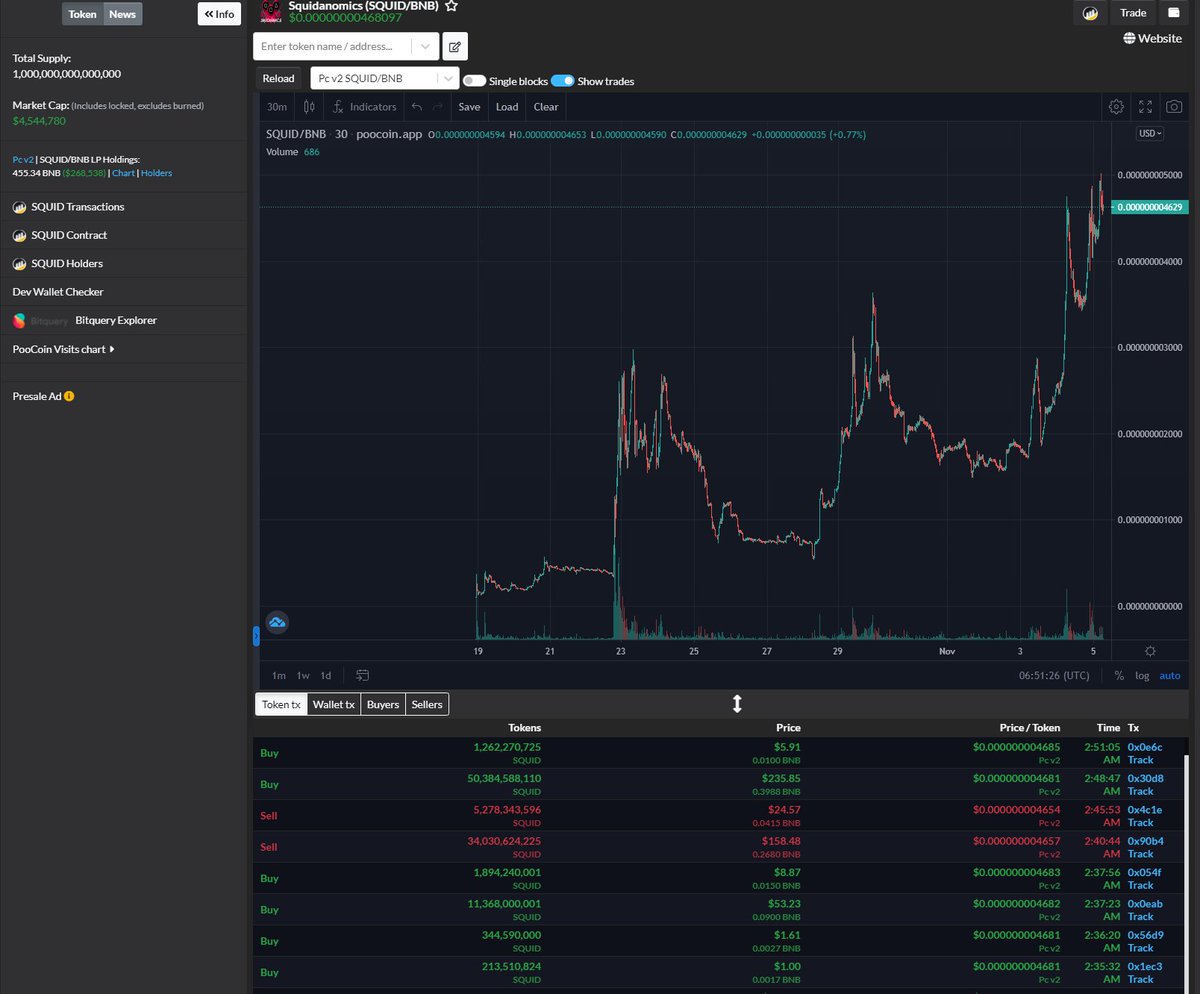Clear the chart drawings

546,107
